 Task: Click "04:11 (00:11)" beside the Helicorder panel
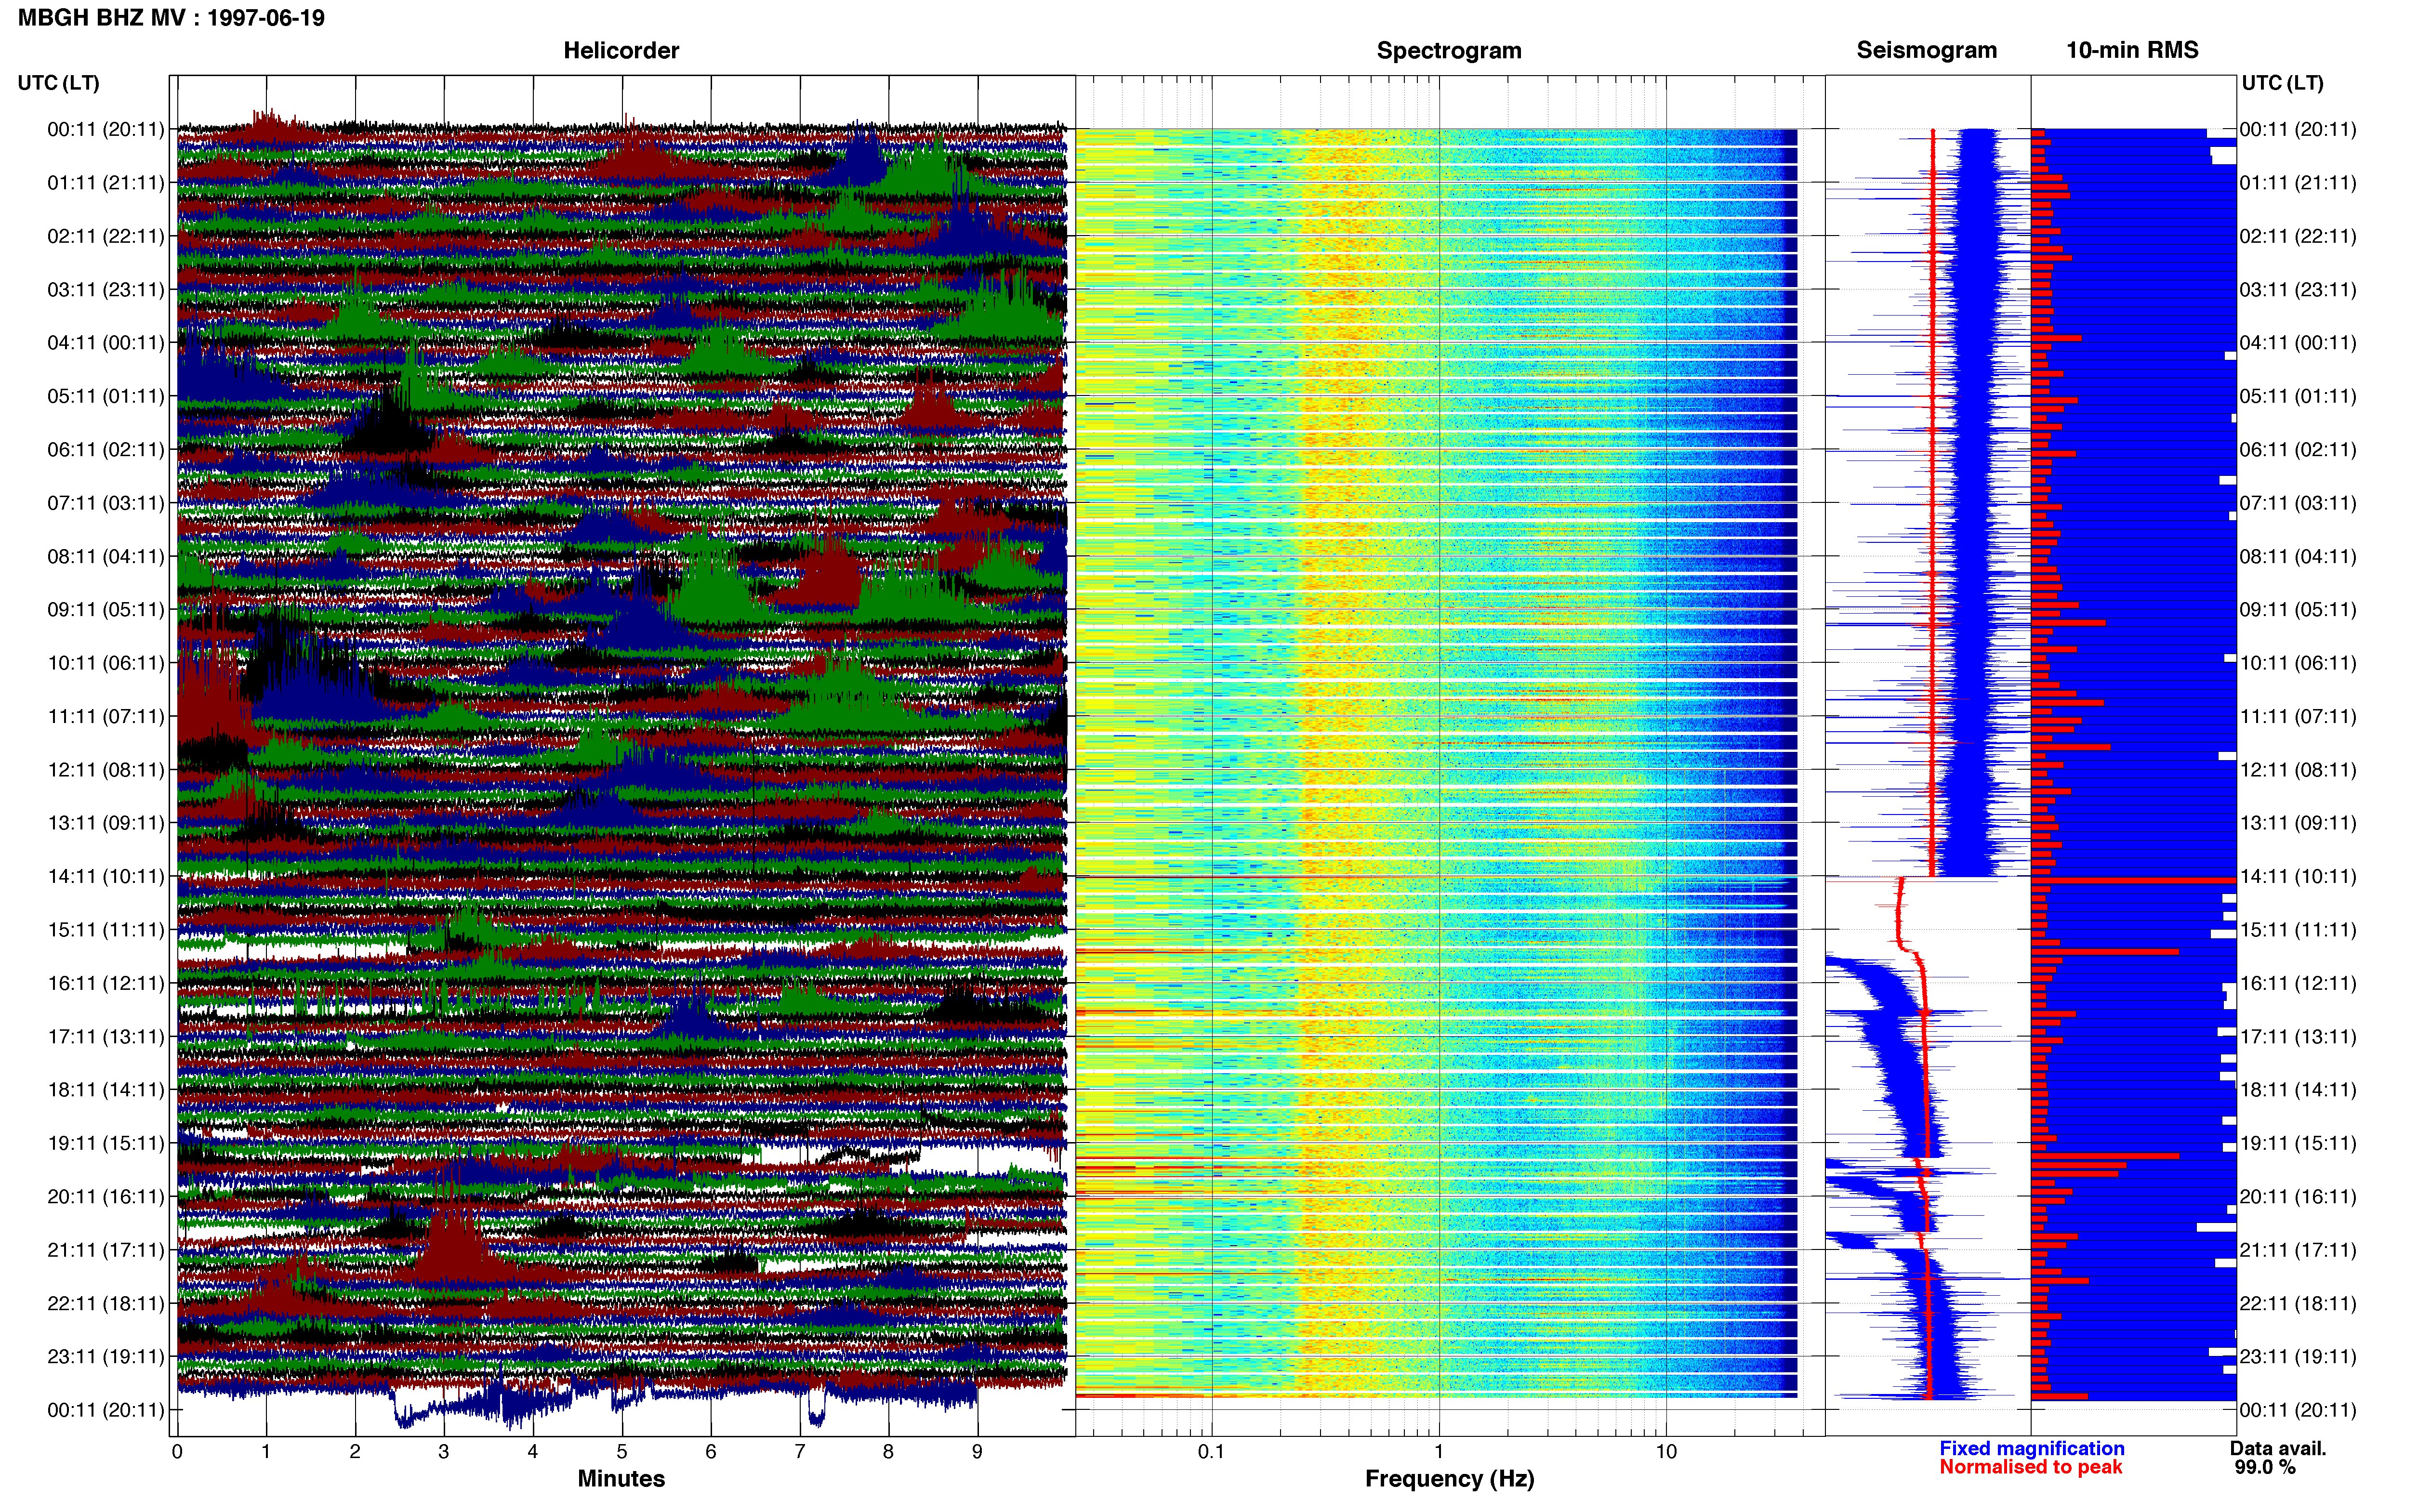(x=106, y=343)
